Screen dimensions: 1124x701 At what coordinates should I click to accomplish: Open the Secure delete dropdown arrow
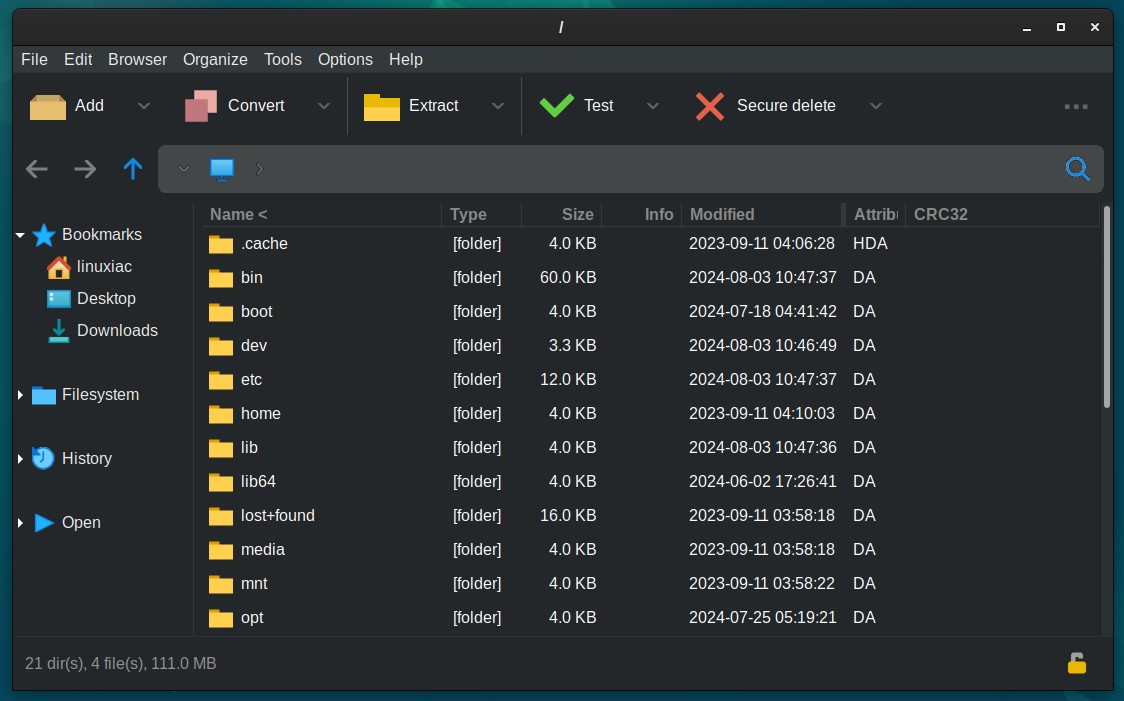pos(875,106)
